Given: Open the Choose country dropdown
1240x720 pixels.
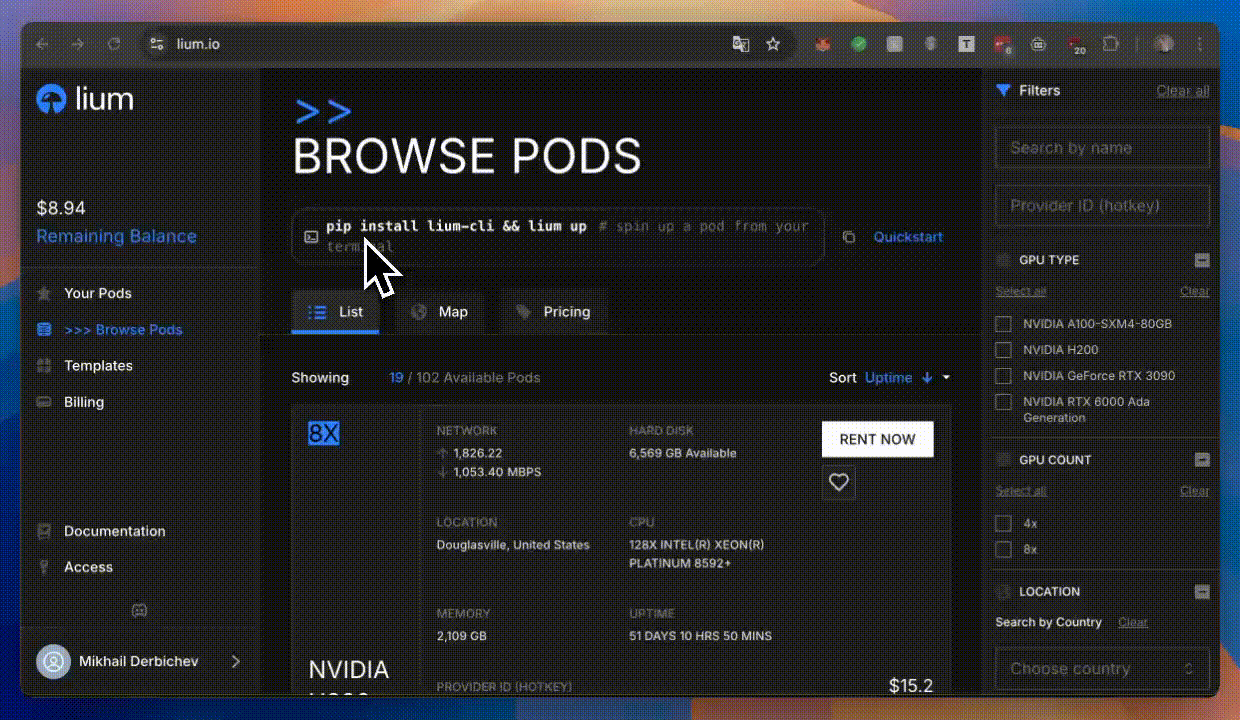Looking at the screenshot, I should click(1102, 668).
